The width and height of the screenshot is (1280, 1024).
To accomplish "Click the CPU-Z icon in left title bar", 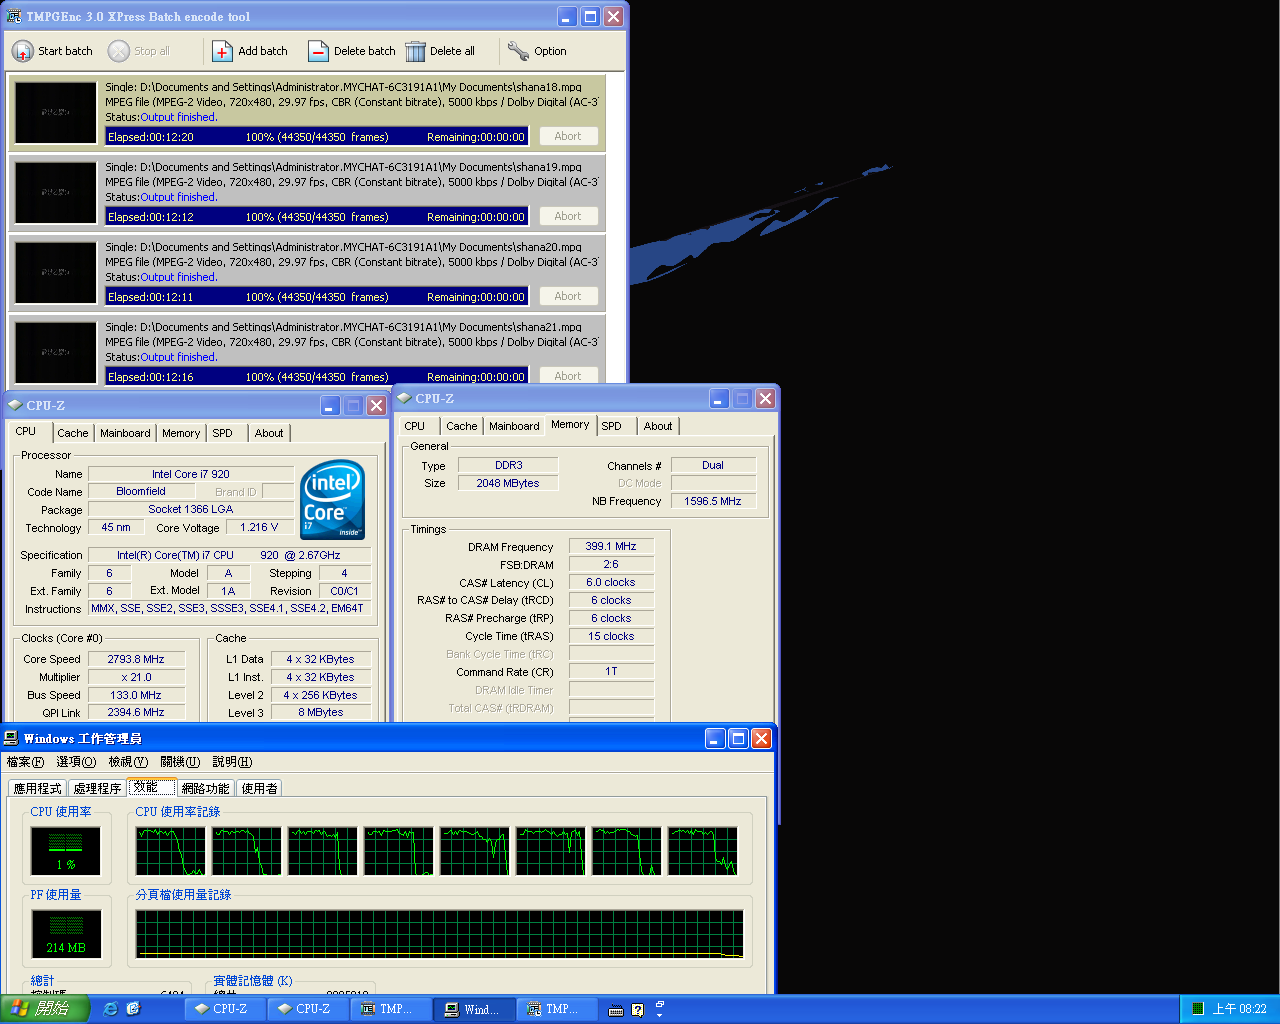I will tap(14, 405).
